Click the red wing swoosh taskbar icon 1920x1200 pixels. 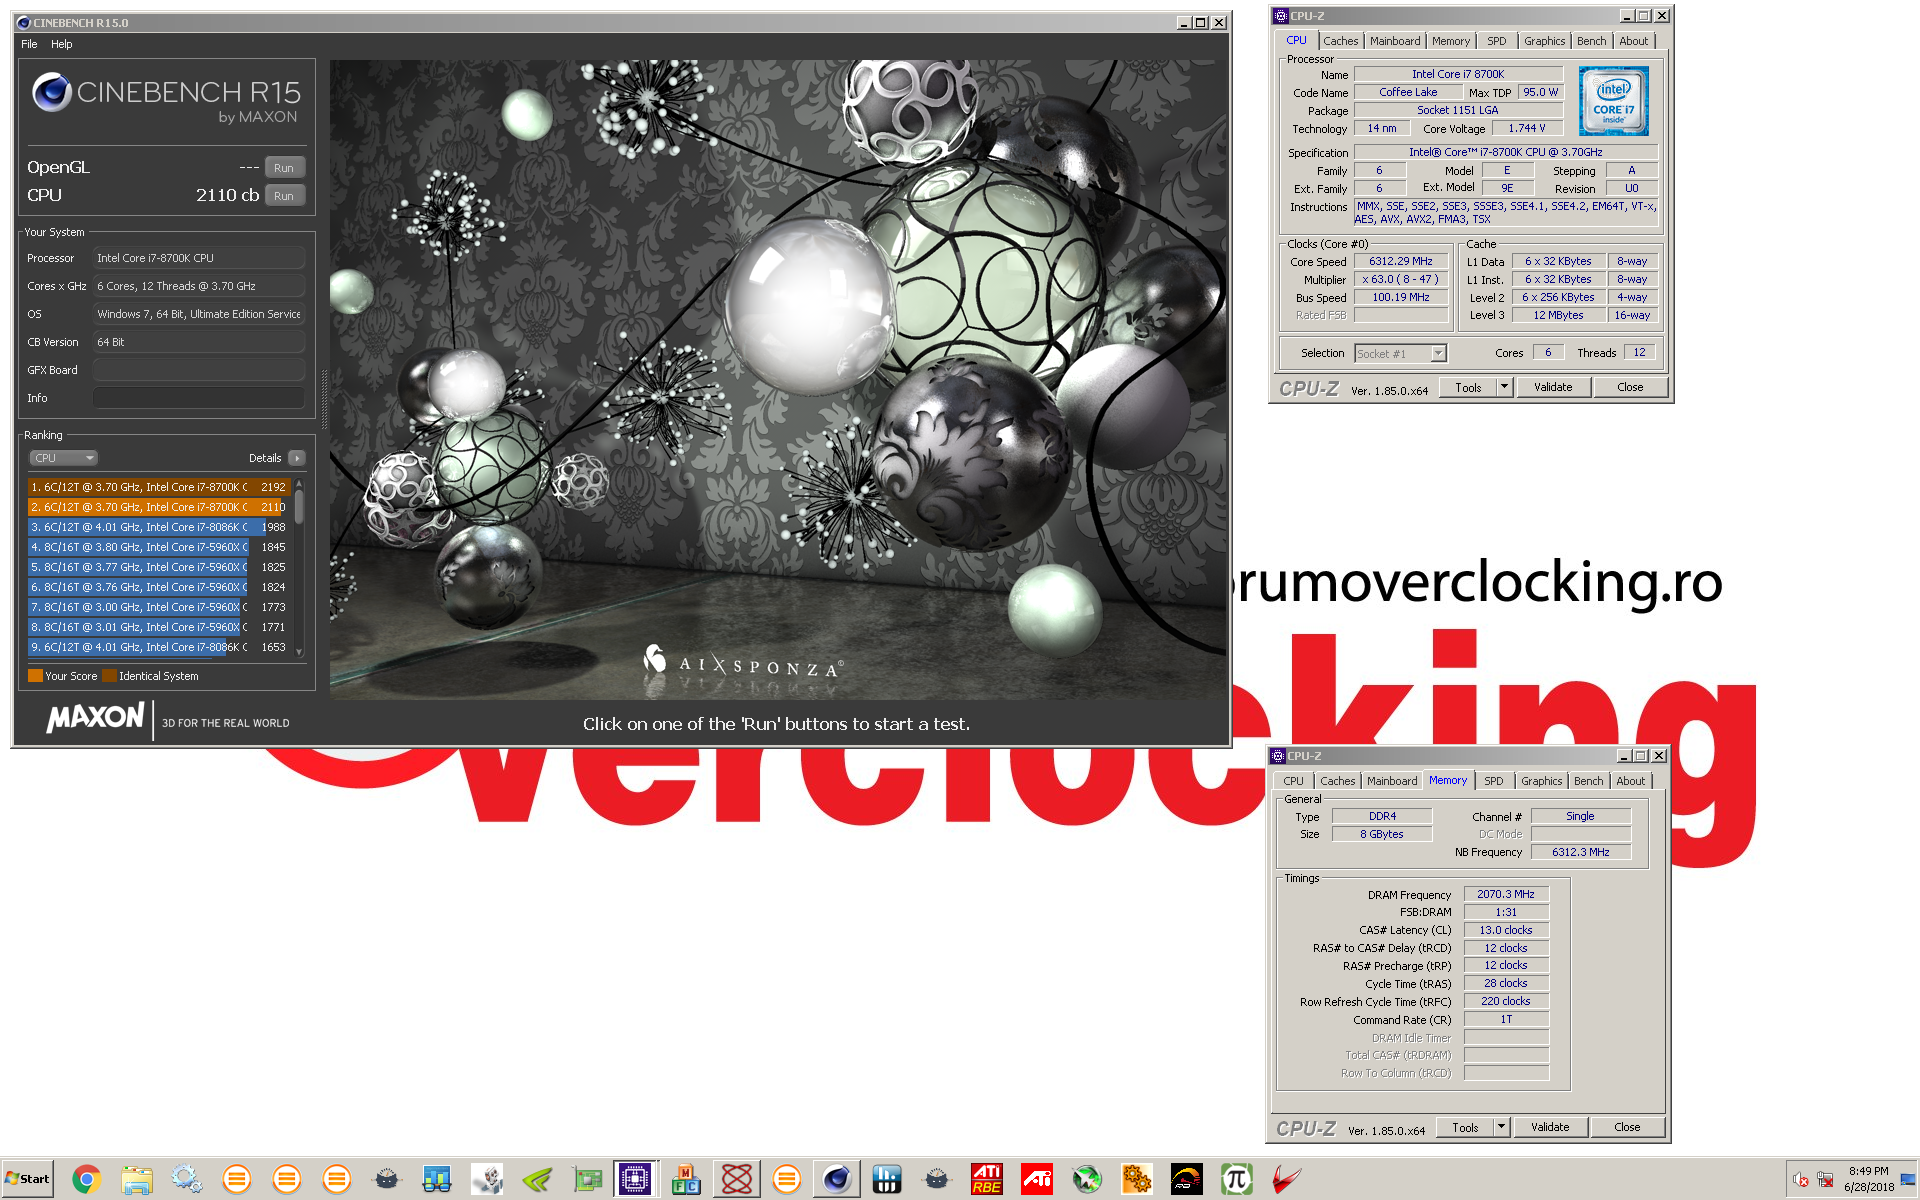coord(1286,1180)
